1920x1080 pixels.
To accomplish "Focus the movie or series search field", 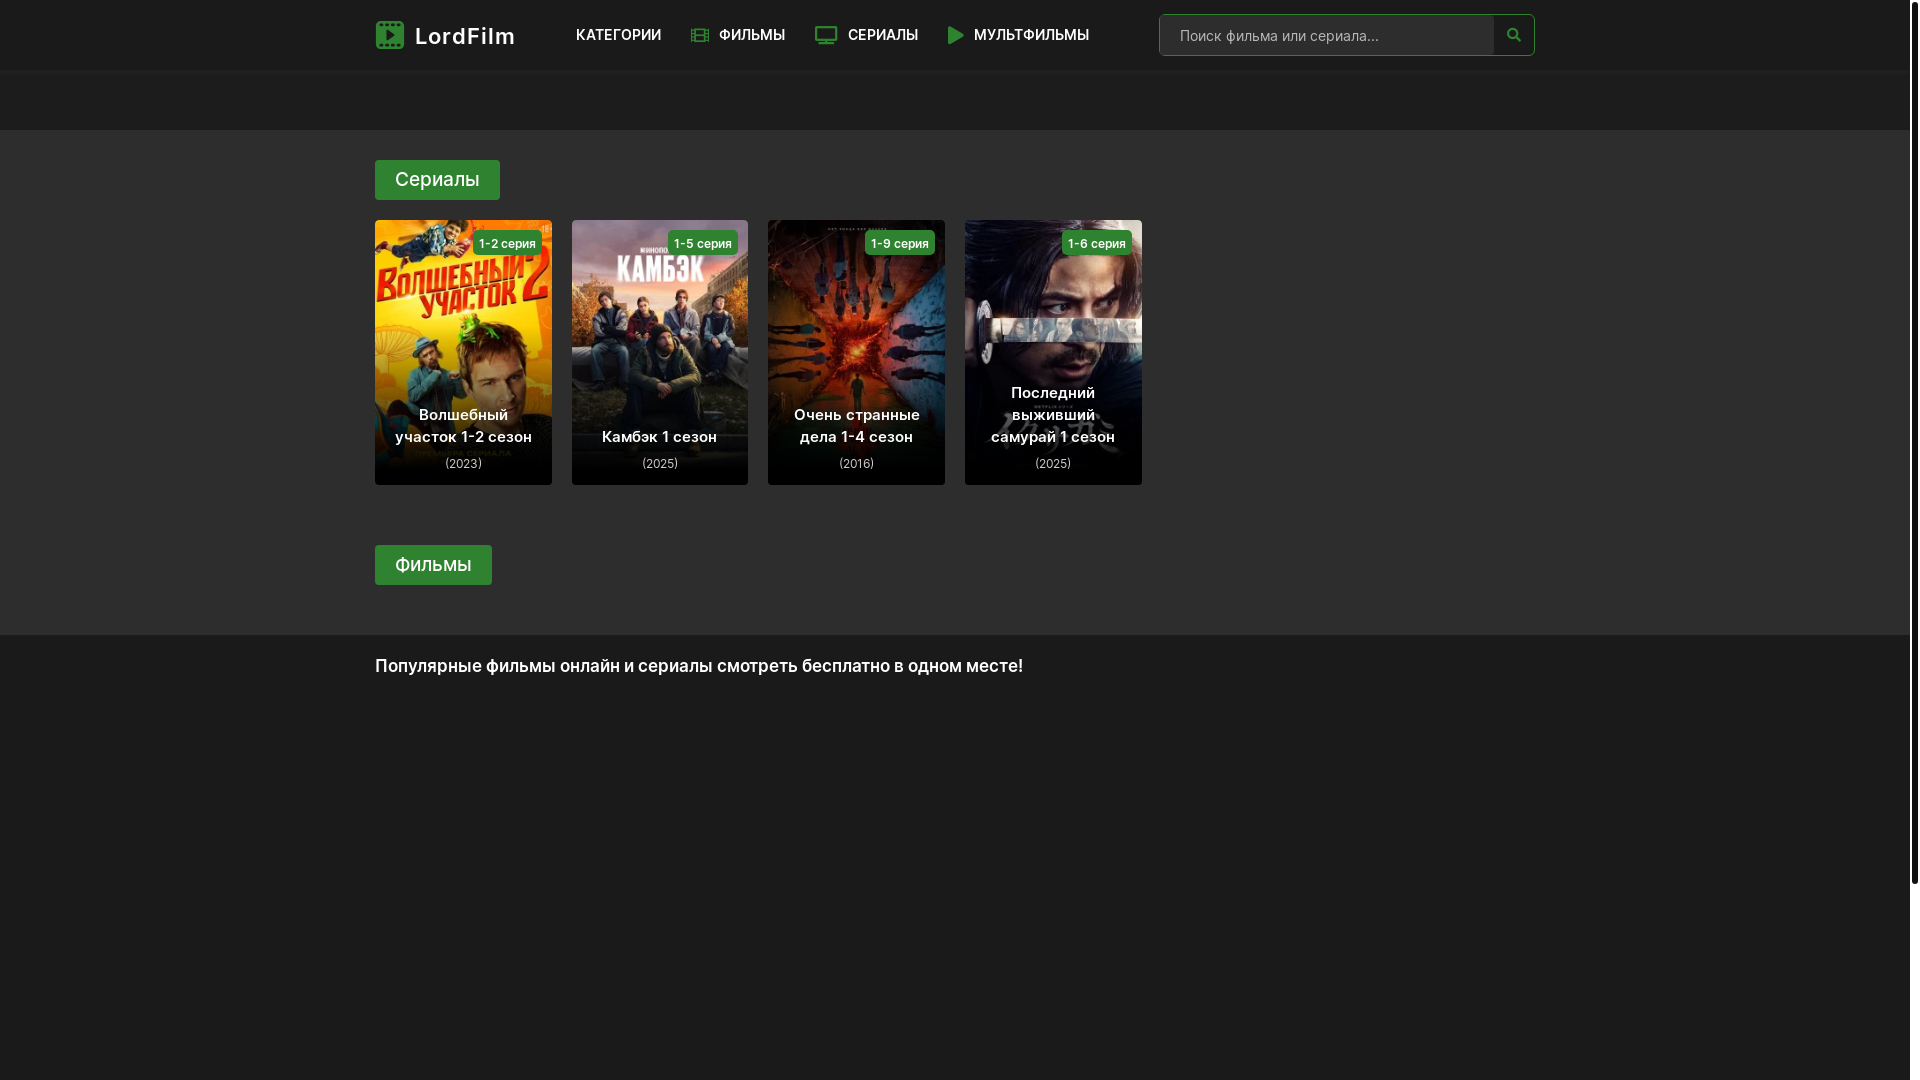I will [1326, 35].
